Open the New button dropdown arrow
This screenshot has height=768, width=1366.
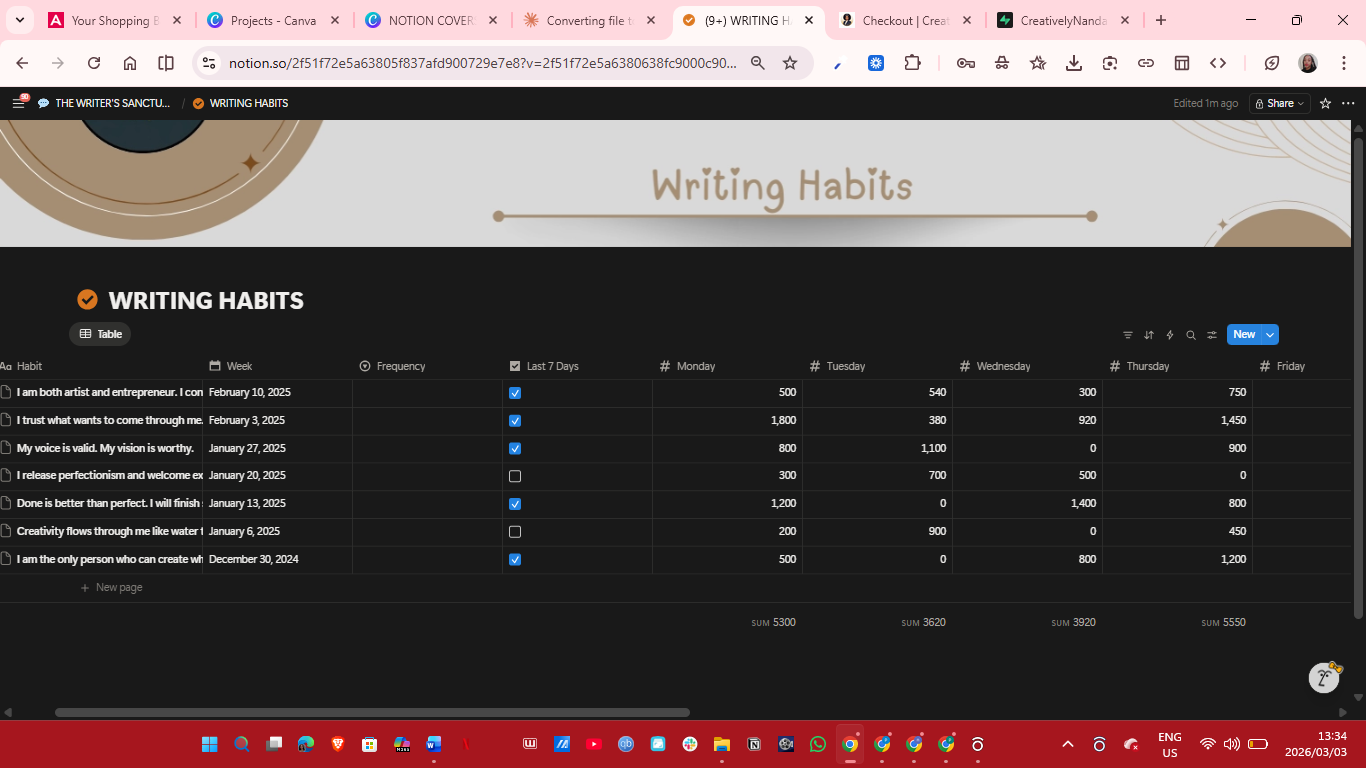tap(1268, 334)
